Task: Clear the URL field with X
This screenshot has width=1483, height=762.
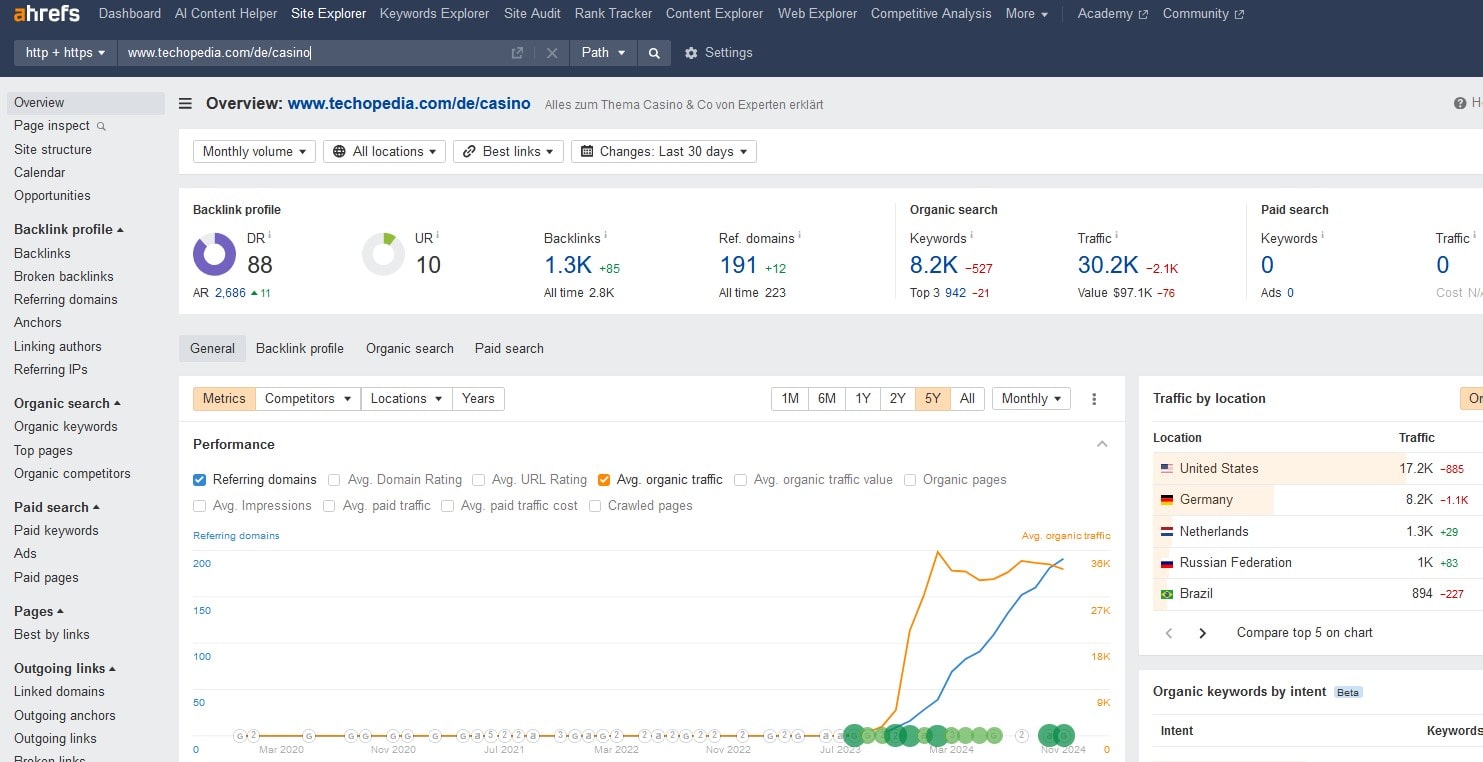Action: click(552, 53)
